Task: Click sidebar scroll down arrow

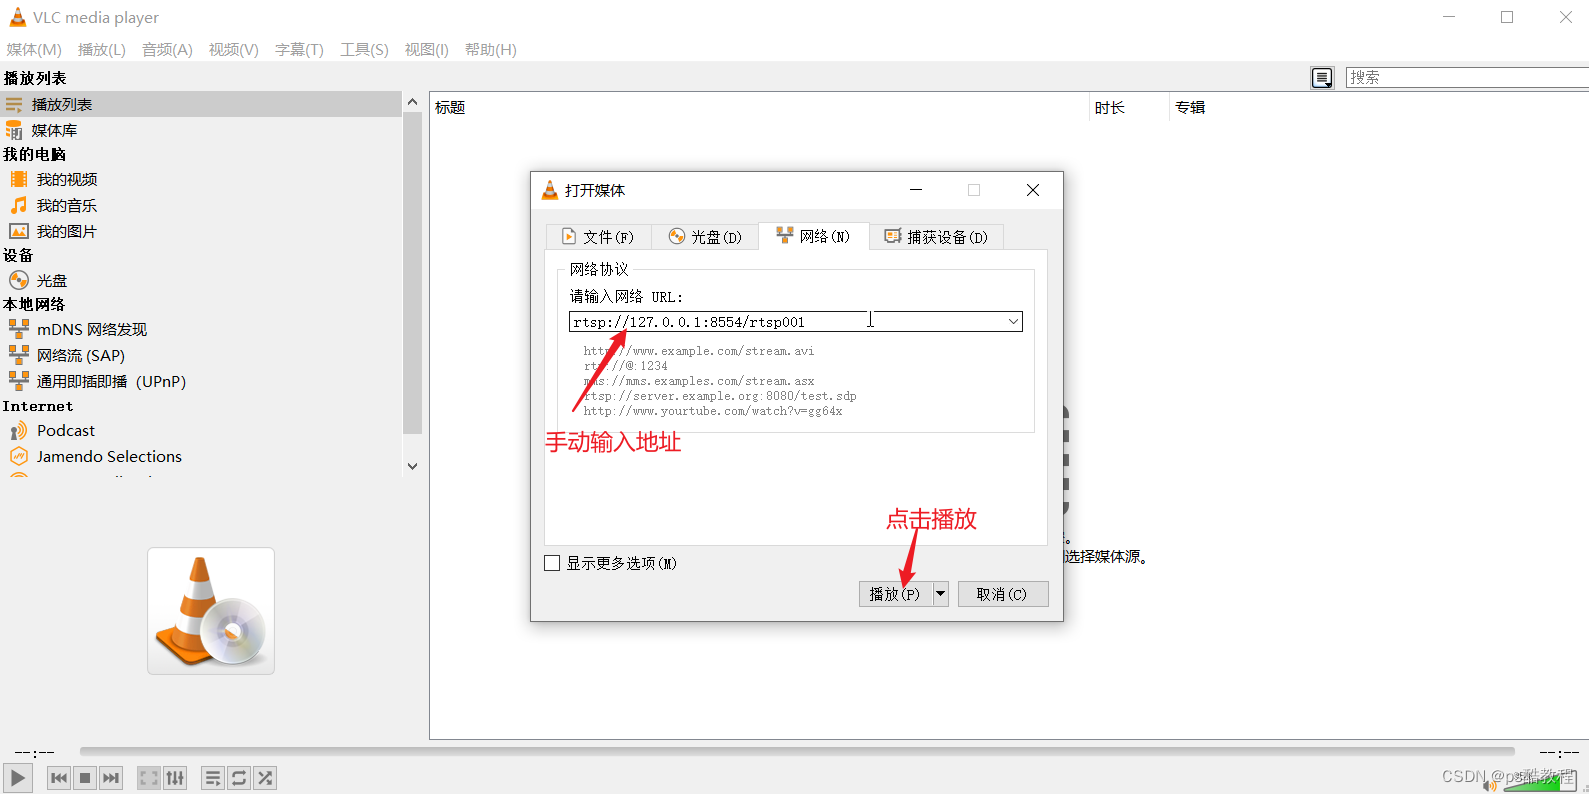Action: click(x=412, y=466)
